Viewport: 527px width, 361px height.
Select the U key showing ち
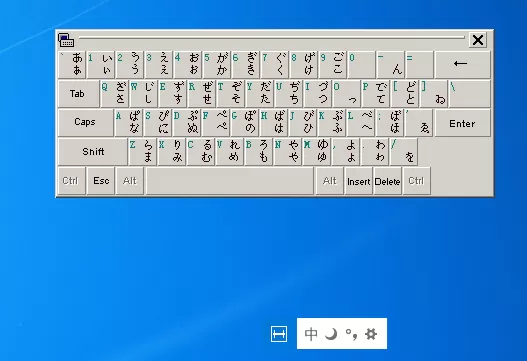click(288, 93)
